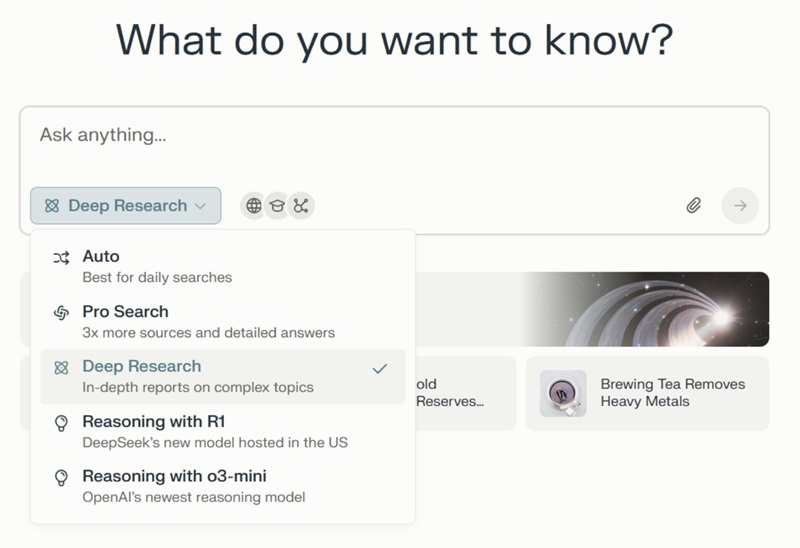
Task: Click the Ask anything input field
Action: tap(393, 135)
